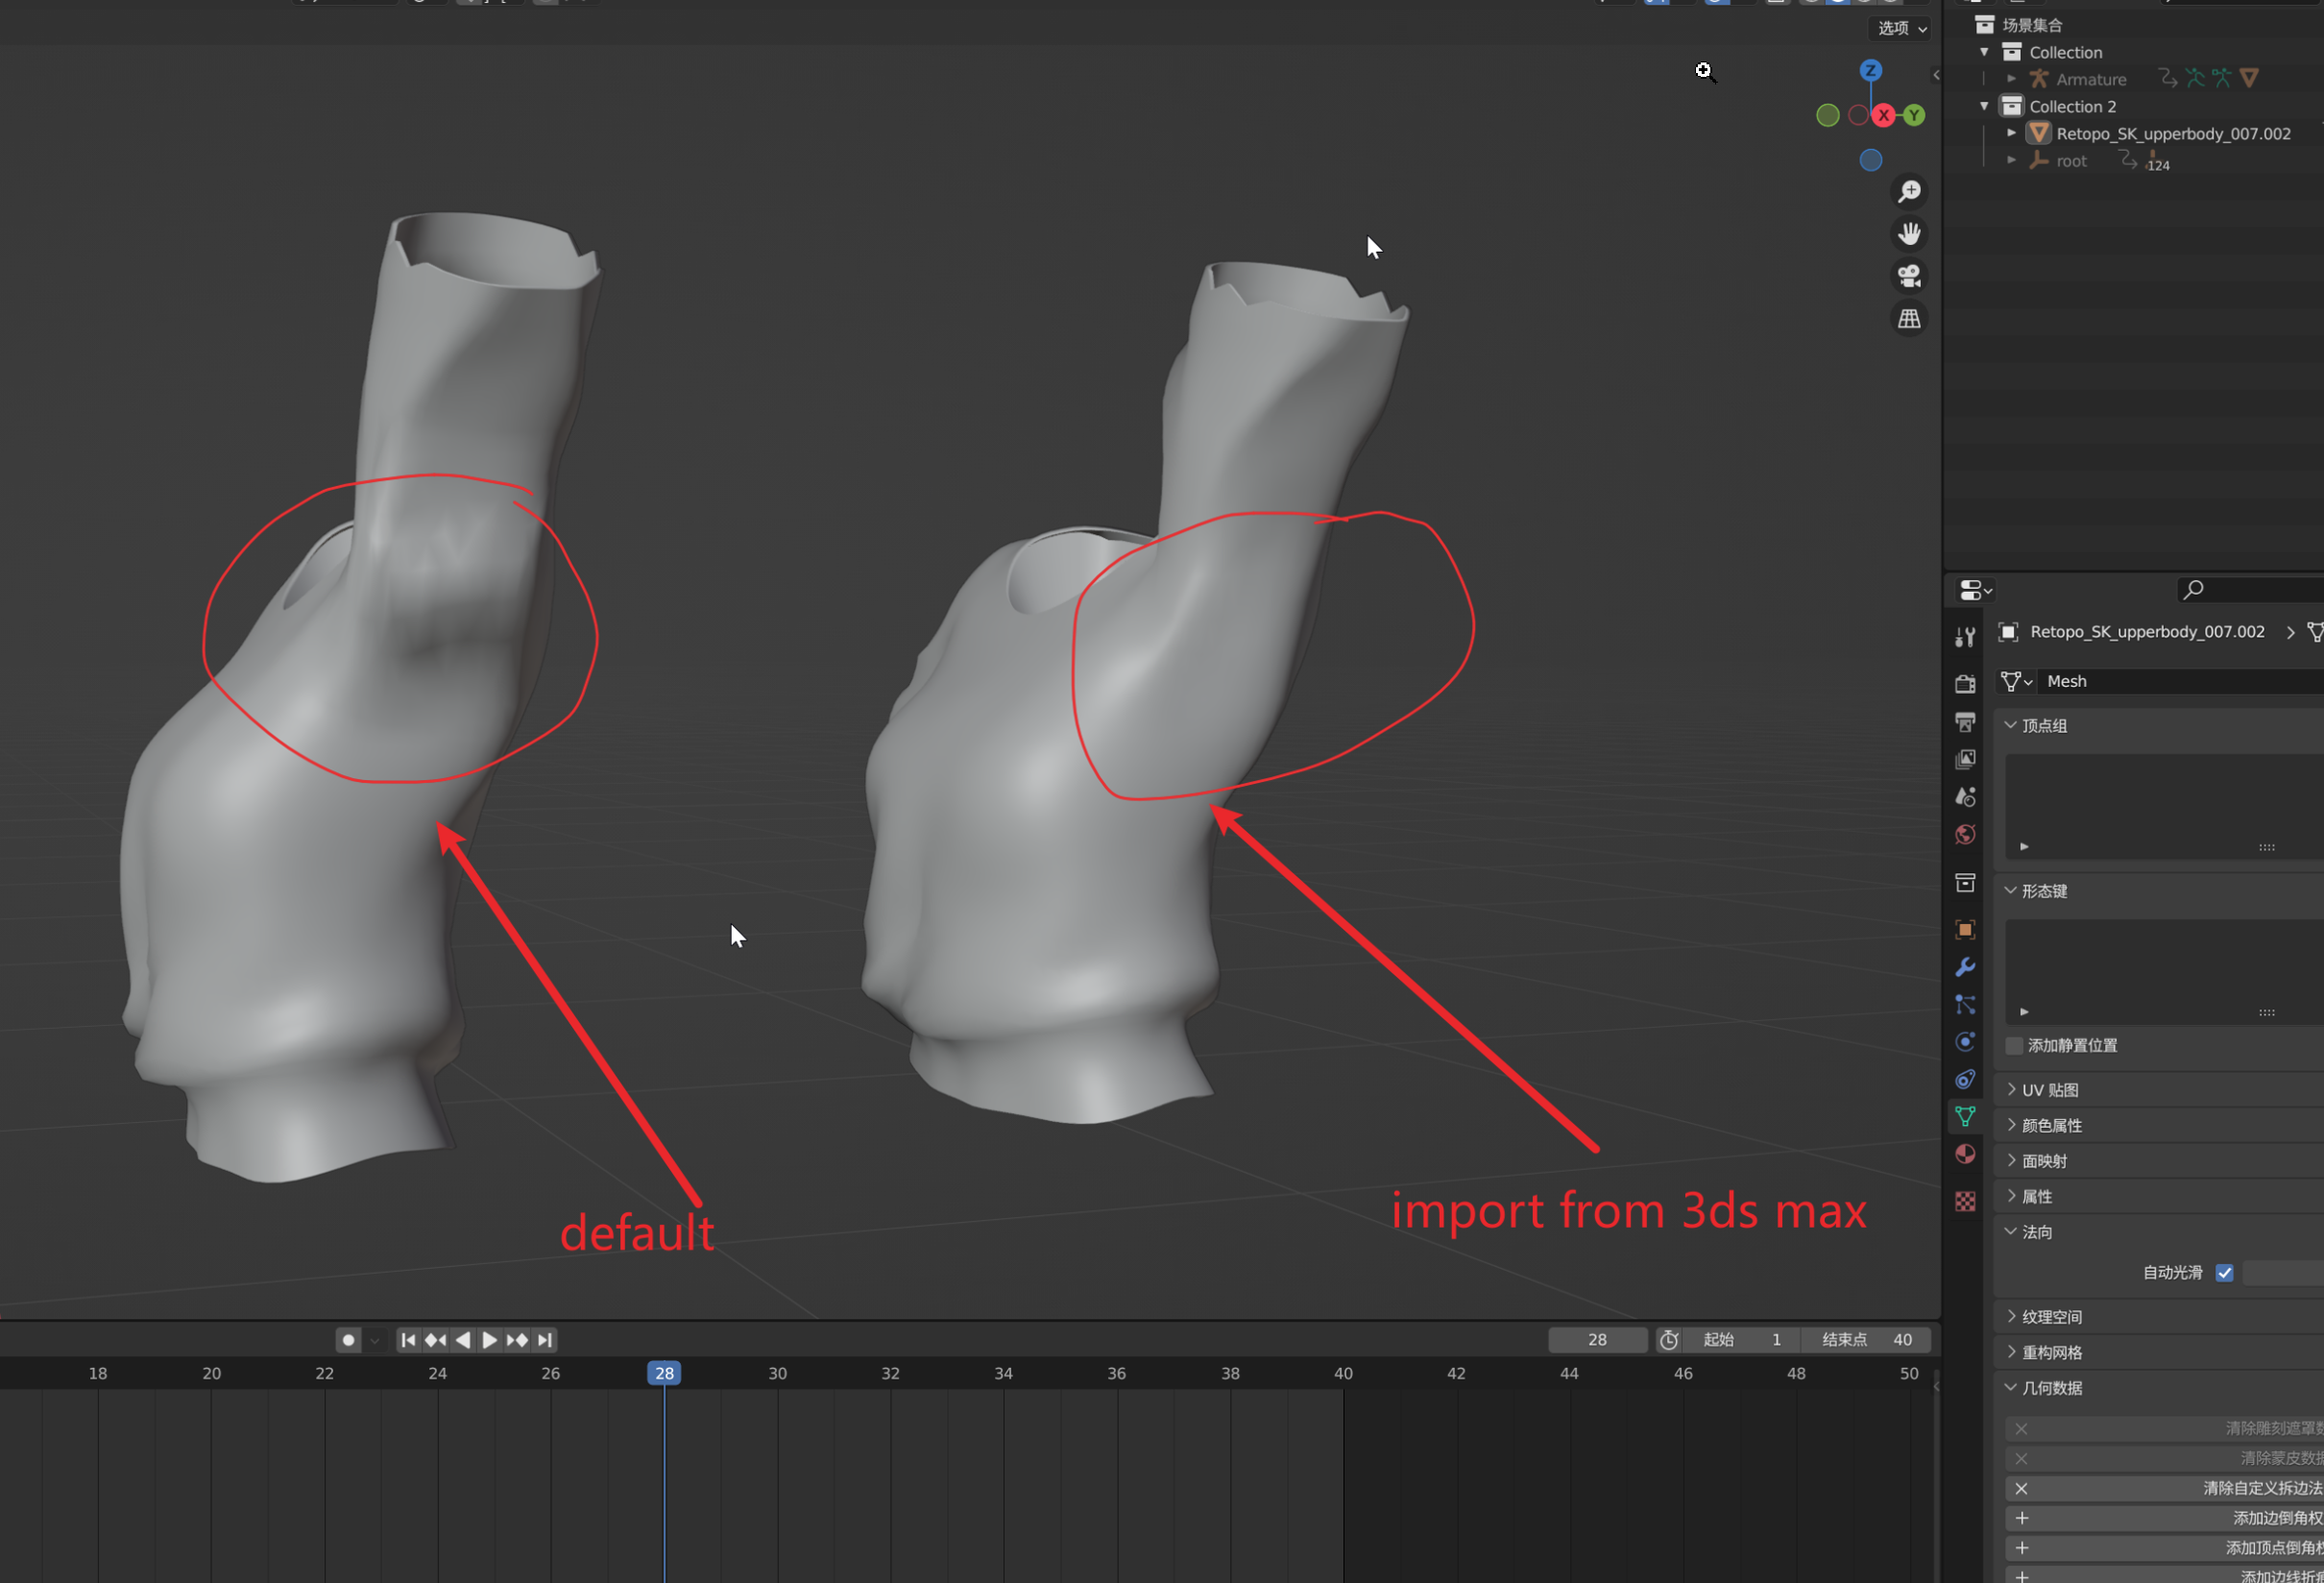This screenshot has width=2324, height=1583.
Task: Expand the Armature tree item
Action: [x=2011, y=79]
